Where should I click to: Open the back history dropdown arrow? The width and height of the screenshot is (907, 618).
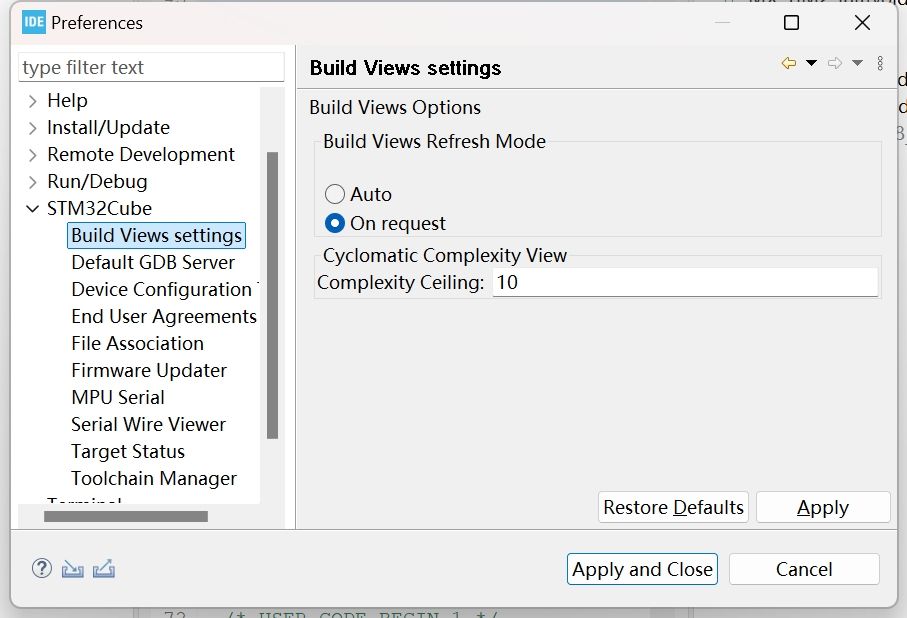pos(811,64)
